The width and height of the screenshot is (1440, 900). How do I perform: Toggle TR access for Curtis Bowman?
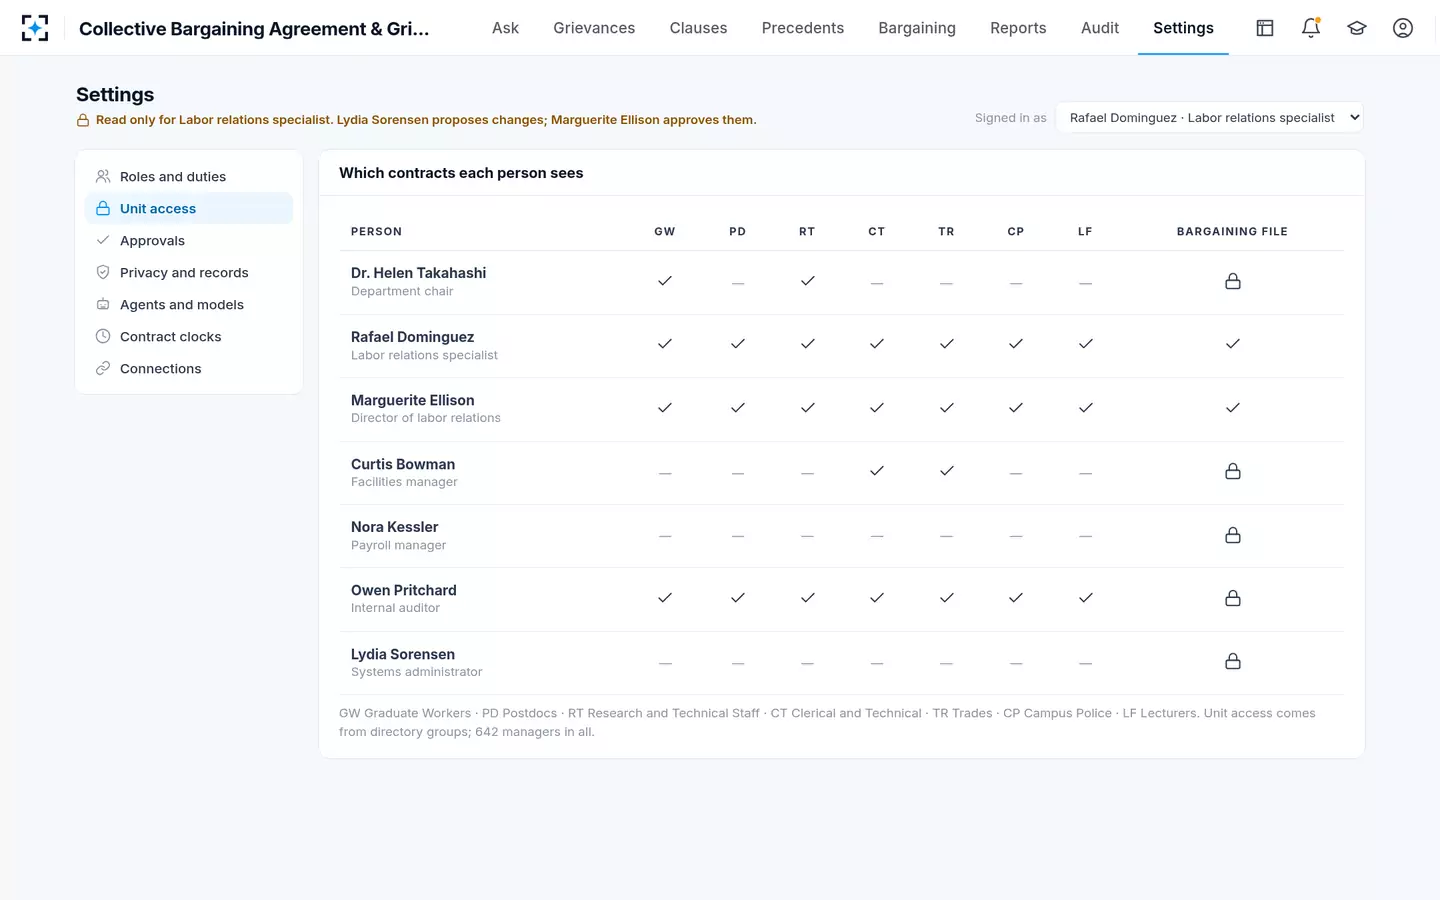946,471
